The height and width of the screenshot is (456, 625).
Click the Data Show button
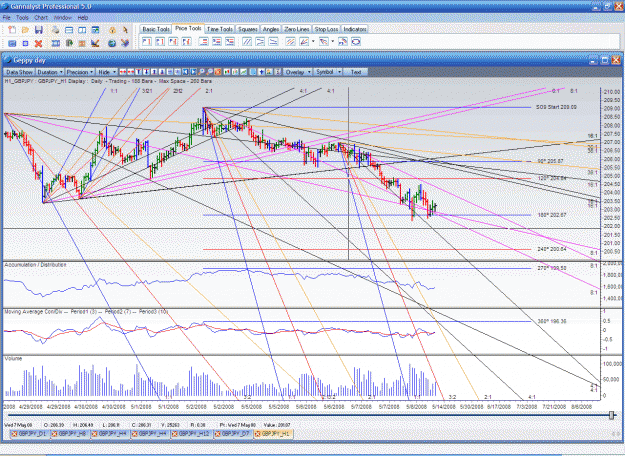19,72
